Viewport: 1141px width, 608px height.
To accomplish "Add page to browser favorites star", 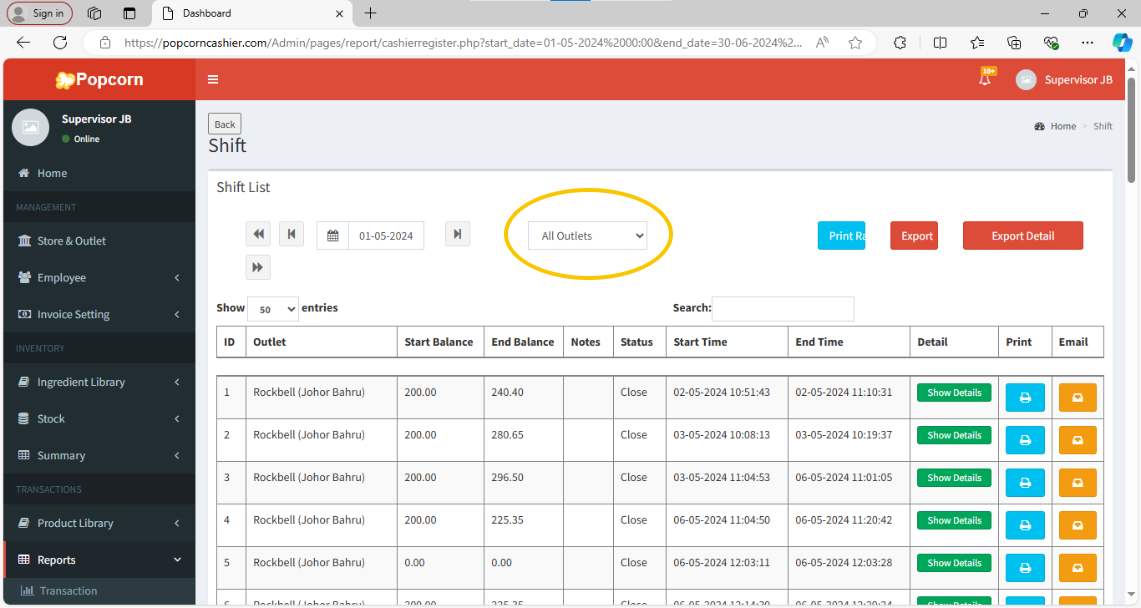I will pyautogui.click(x=855, y=43).
